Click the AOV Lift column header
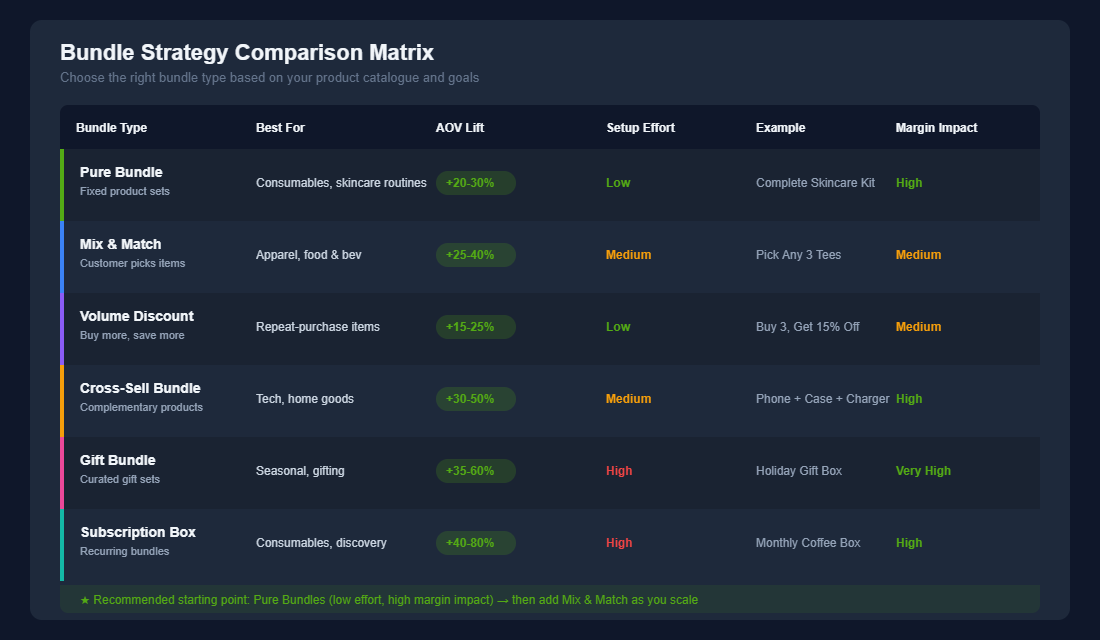This screenshot has width=1100, height=640. (x=456, y=127)
